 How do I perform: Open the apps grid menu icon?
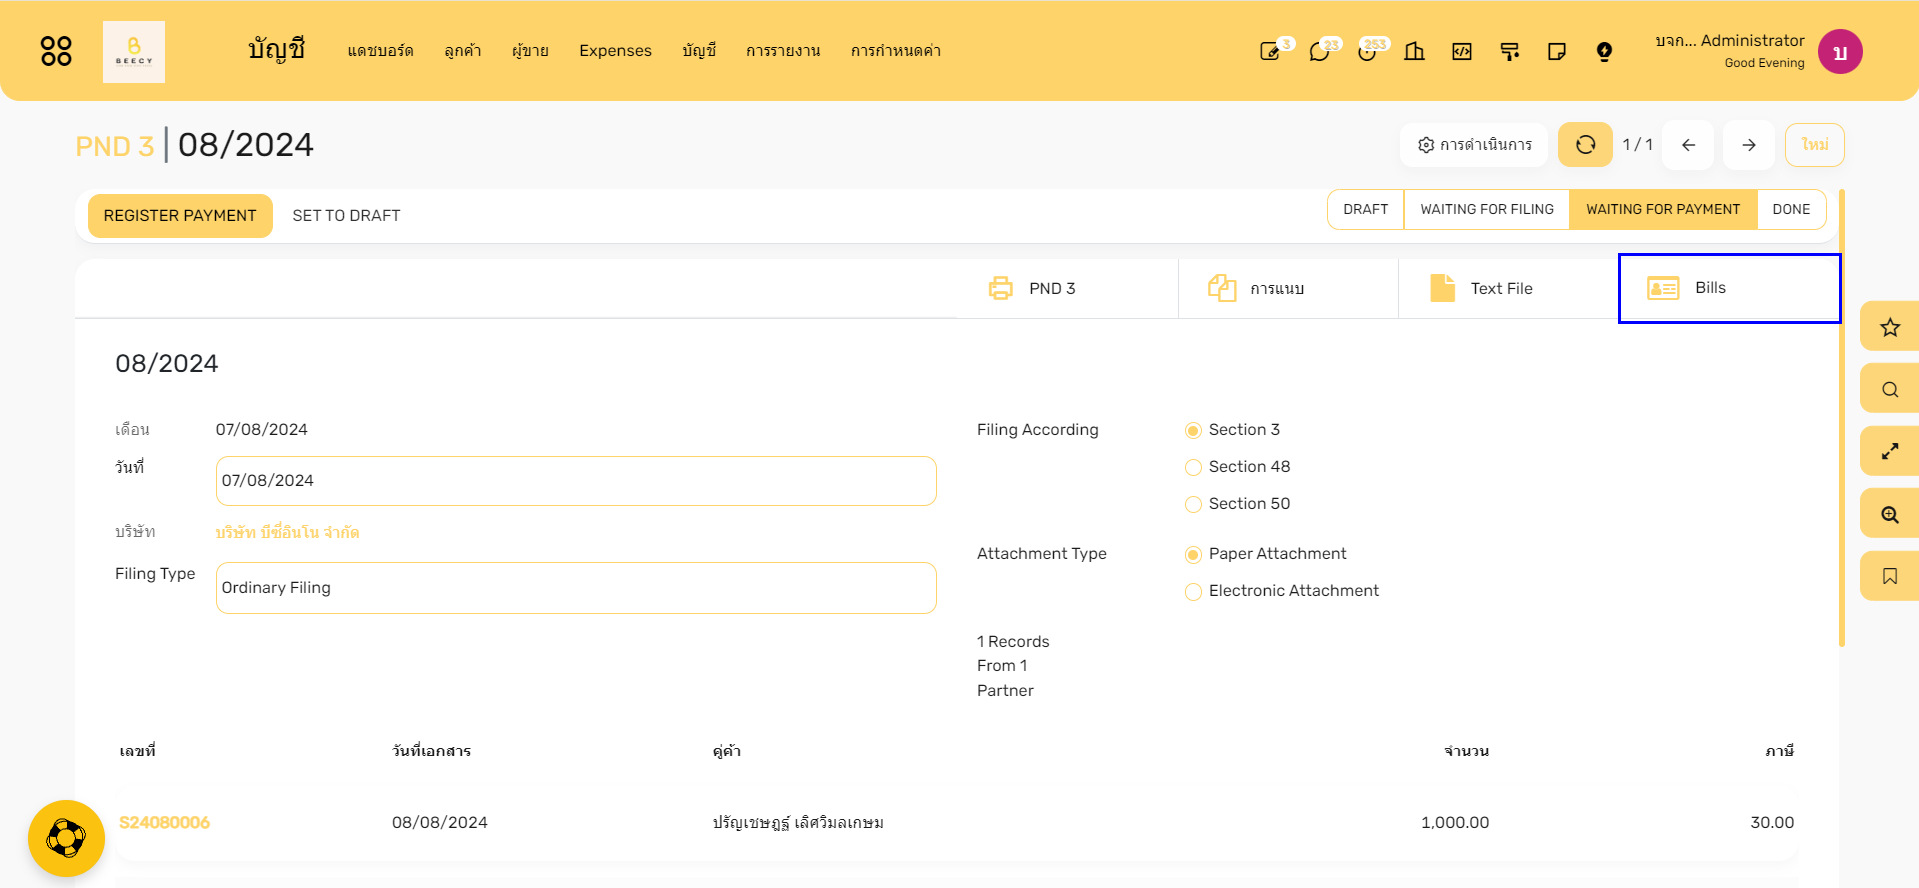pyautogui.click(x=56, y=51)
